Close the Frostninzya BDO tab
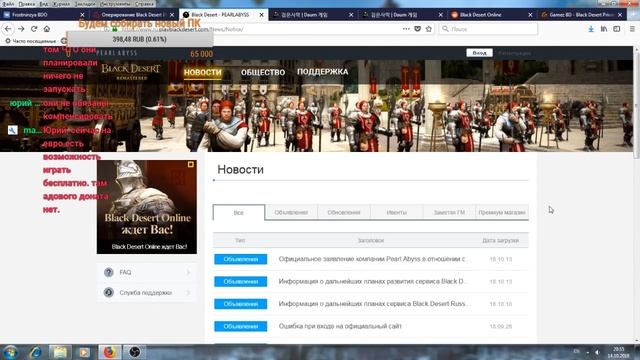 [x=82, y=15]
